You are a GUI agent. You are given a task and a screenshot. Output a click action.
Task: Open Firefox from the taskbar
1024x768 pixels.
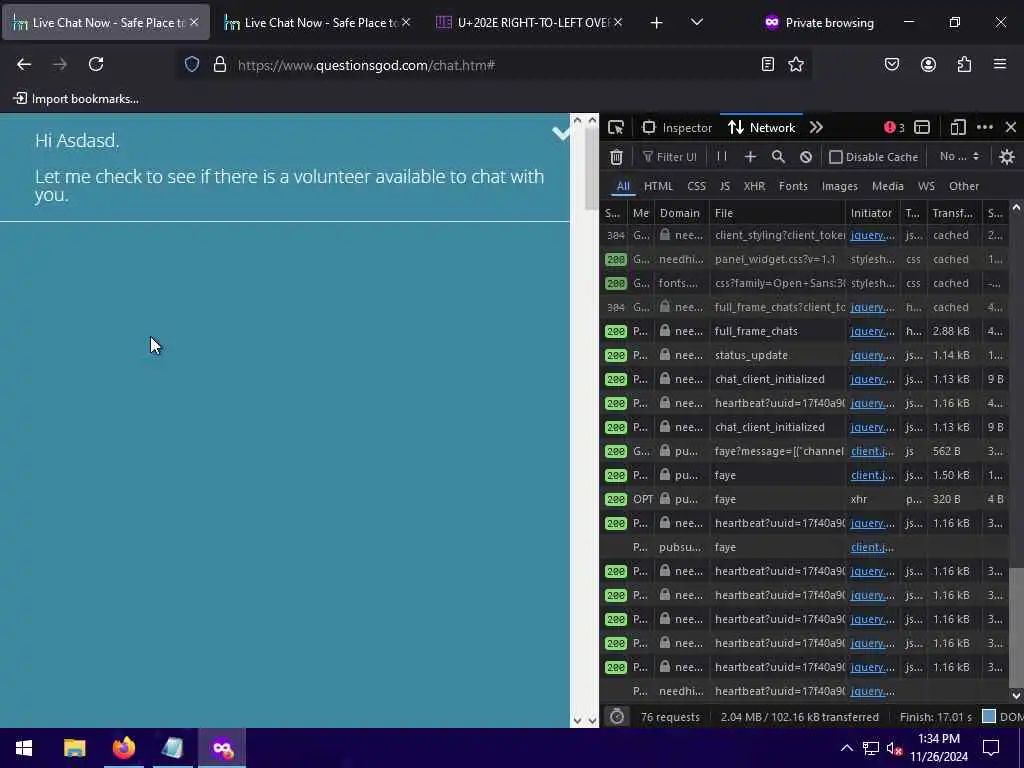[x=123, y=748]
